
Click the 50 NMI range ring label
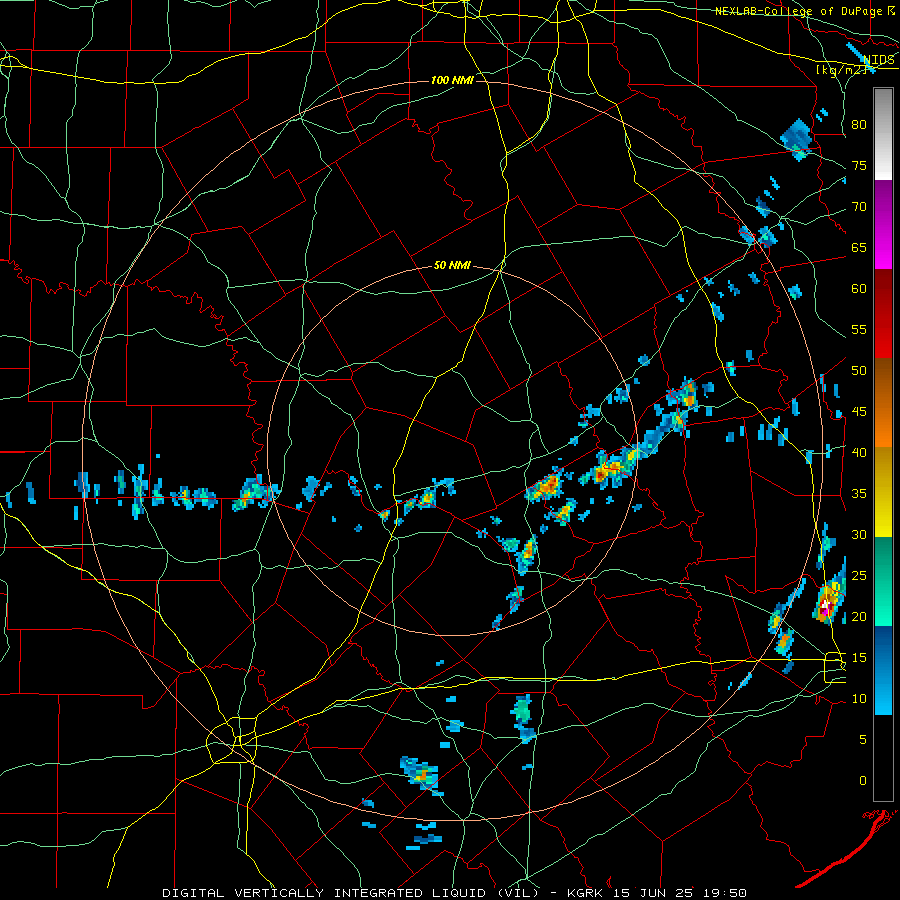pyautogui.click(x=452, y=265)
